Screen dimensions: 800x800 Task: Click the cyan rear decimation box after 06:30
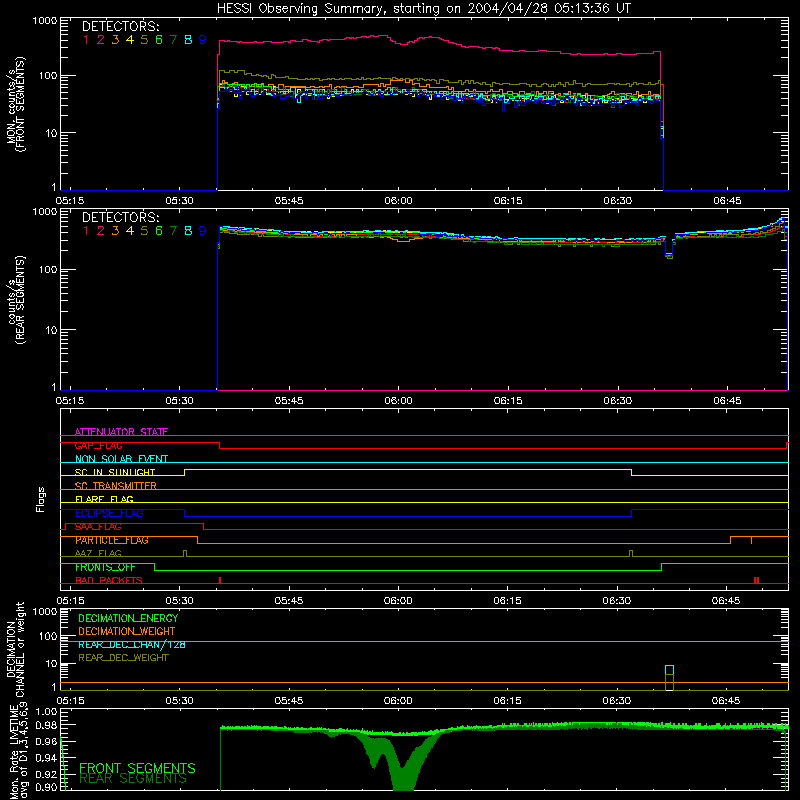669,670
